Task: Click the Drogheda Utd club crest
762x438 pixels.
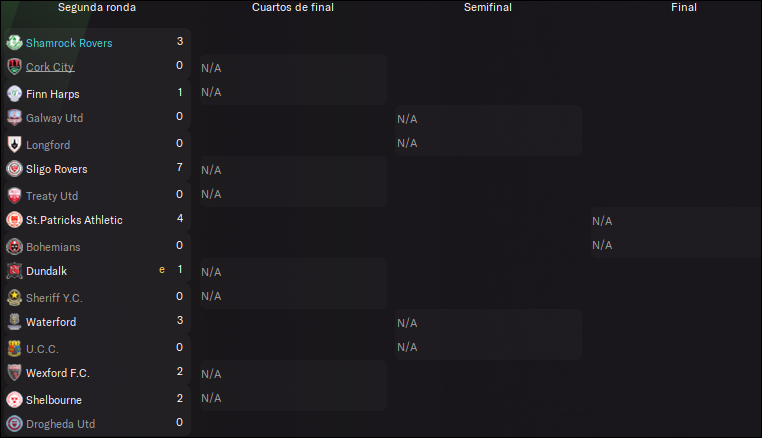Action: (x=14, y=423)
